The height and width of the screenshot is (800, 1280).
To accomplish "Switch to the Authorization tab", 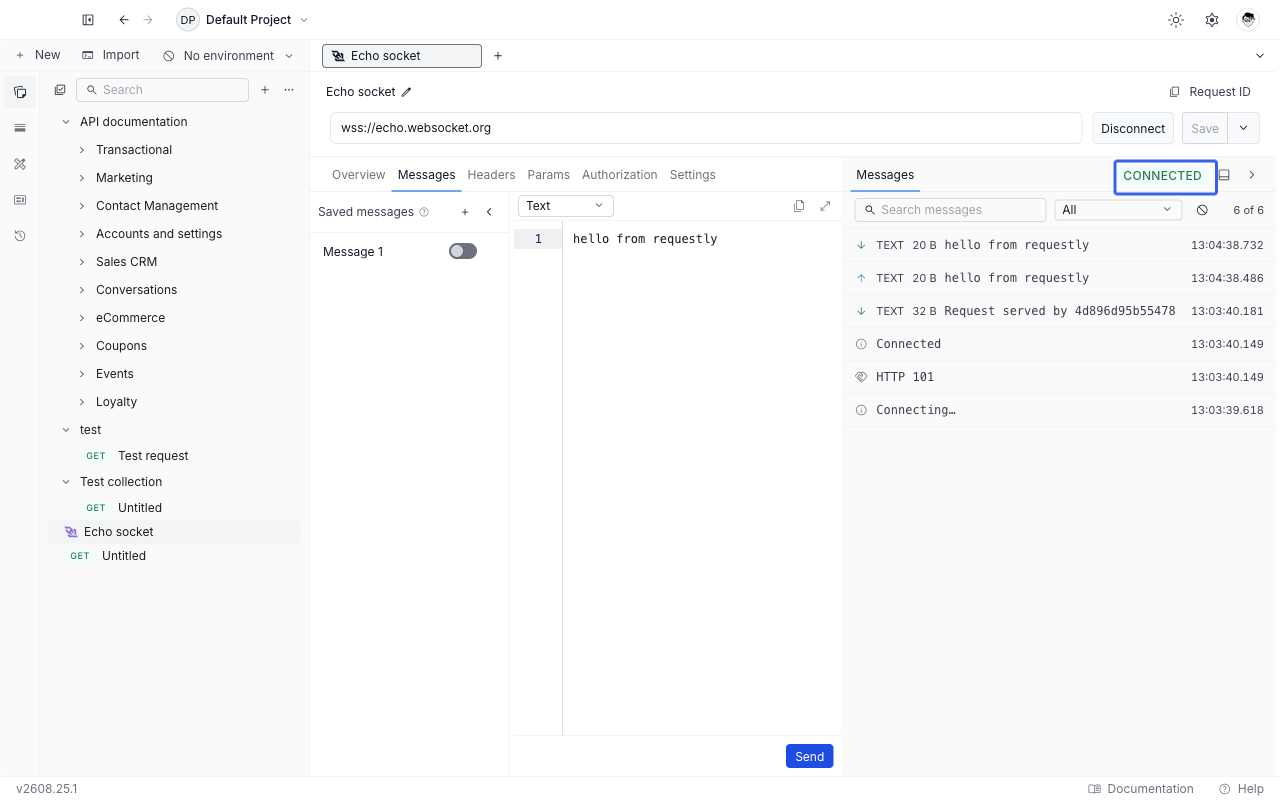I will (x=620, y=175).
